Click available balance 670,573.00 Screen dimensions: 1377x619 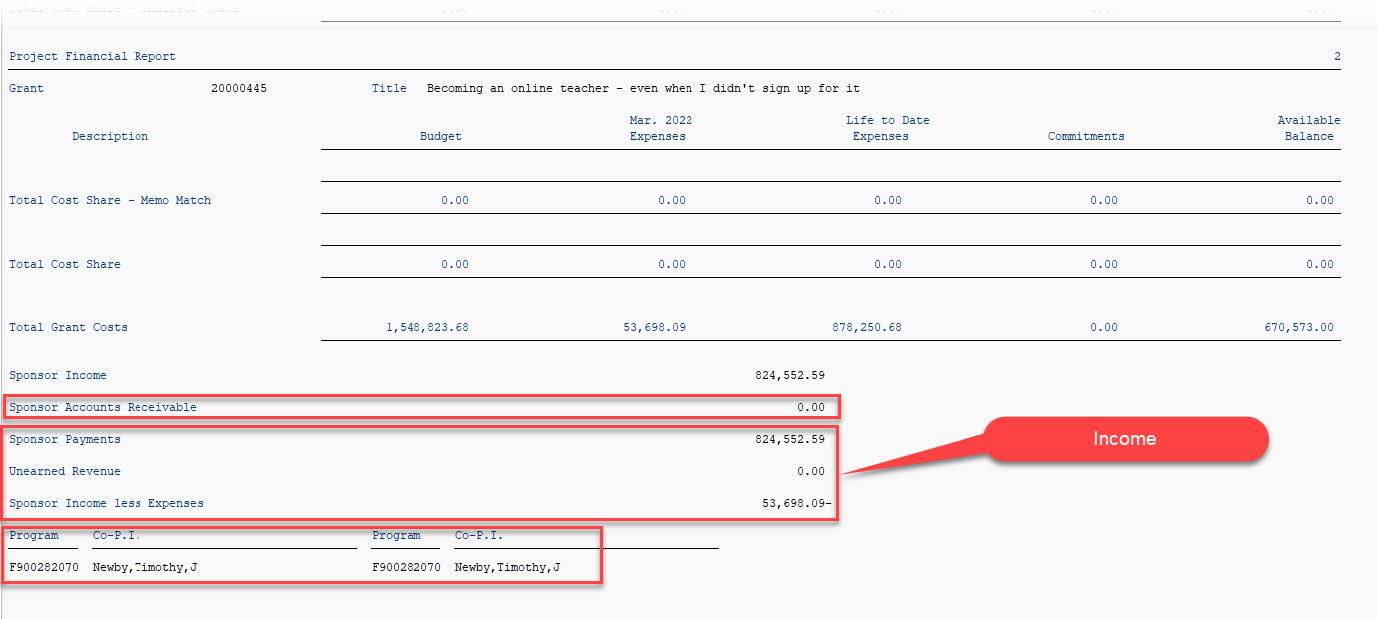1299,327
